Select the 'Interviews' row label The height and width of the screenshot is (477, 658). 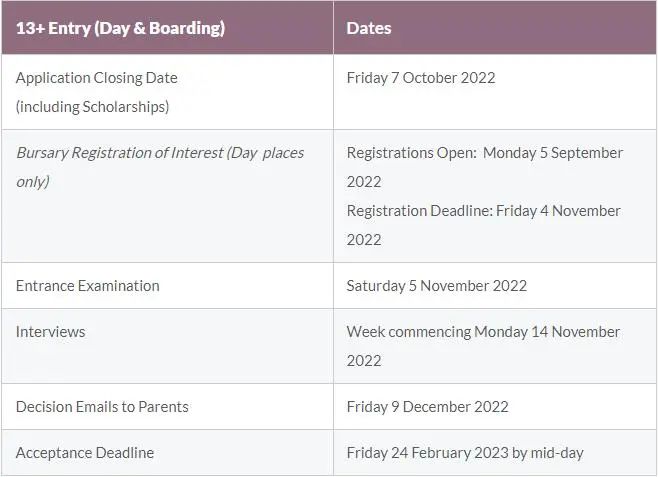tap(50, 332)
